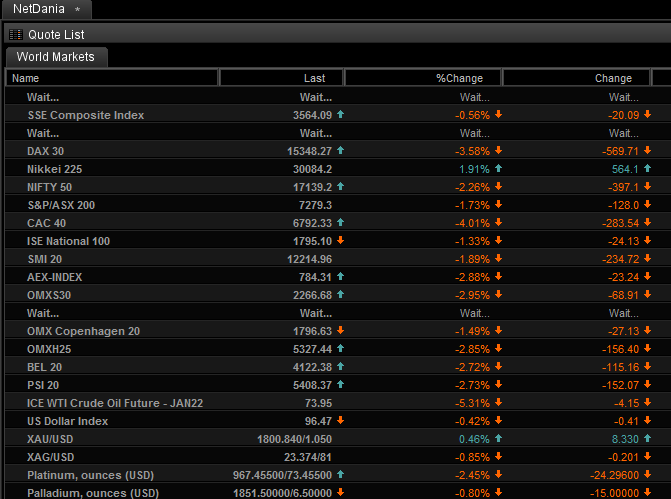671x499 pixels.
Task: Switch to the NetDania tab
Action: tap(46, 9)
